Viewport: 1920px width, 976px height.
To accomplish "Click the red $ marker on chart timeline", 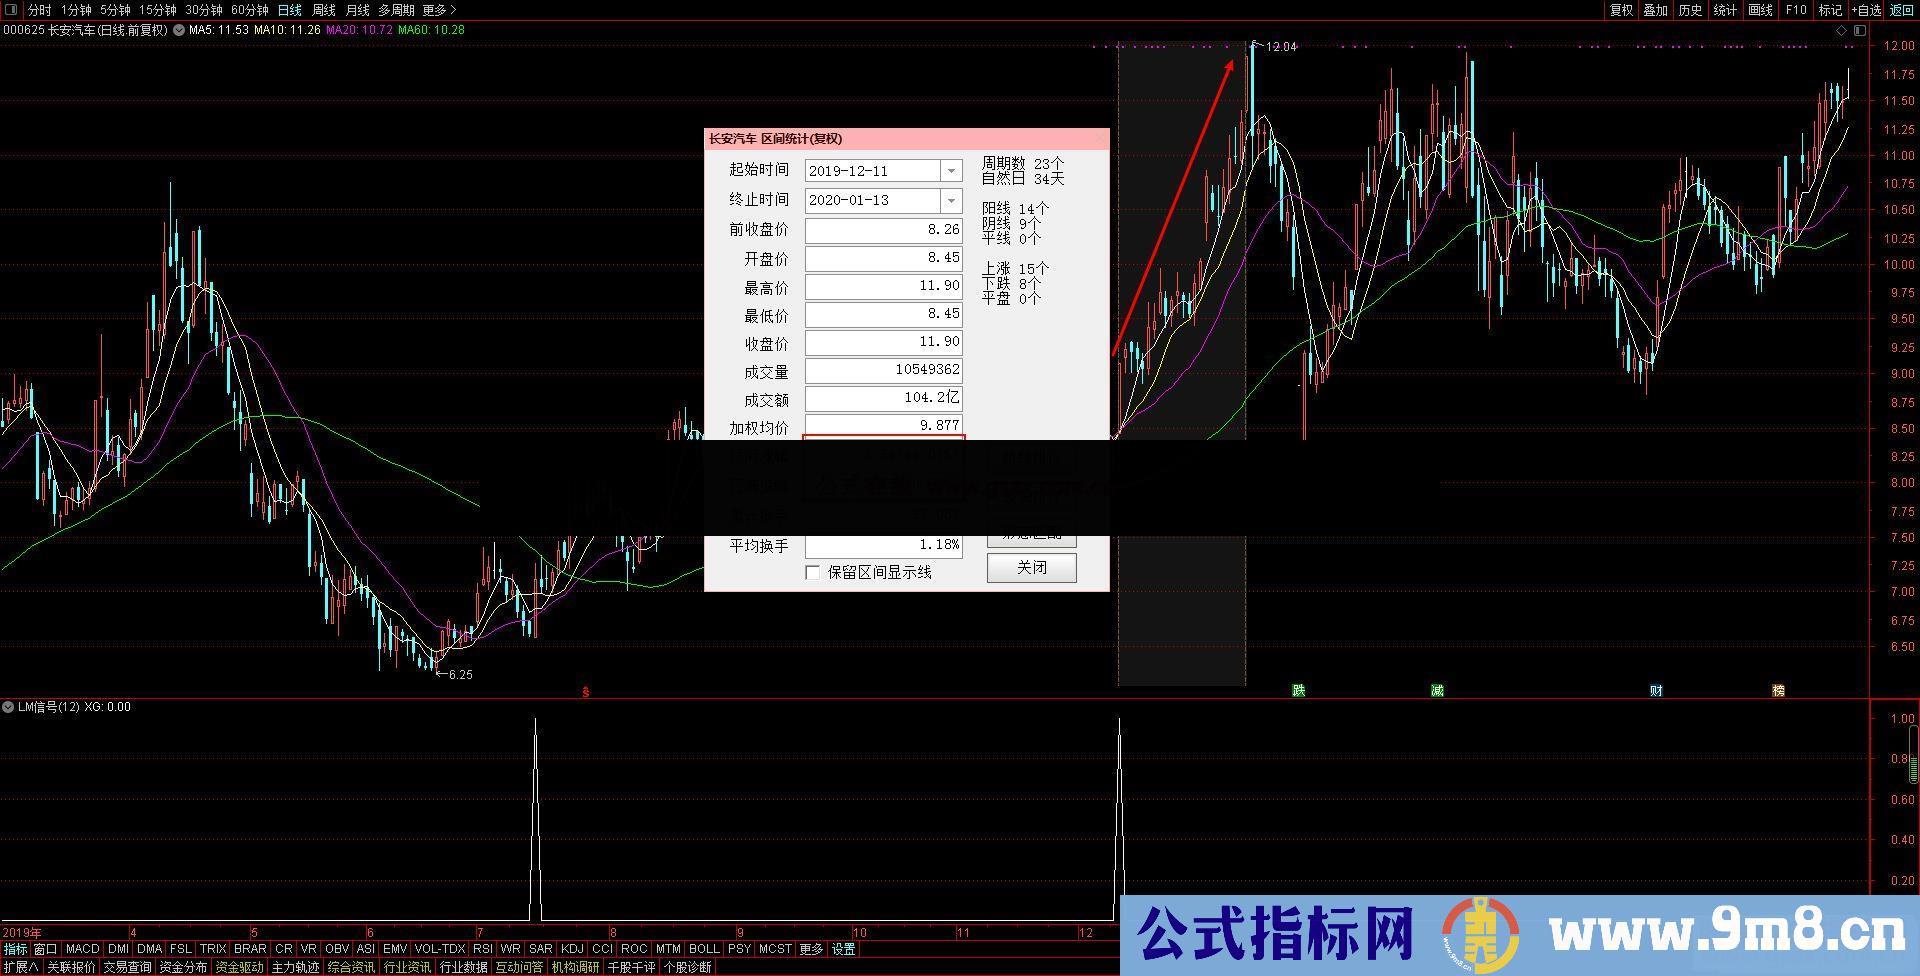I will [x=586, y=691].
